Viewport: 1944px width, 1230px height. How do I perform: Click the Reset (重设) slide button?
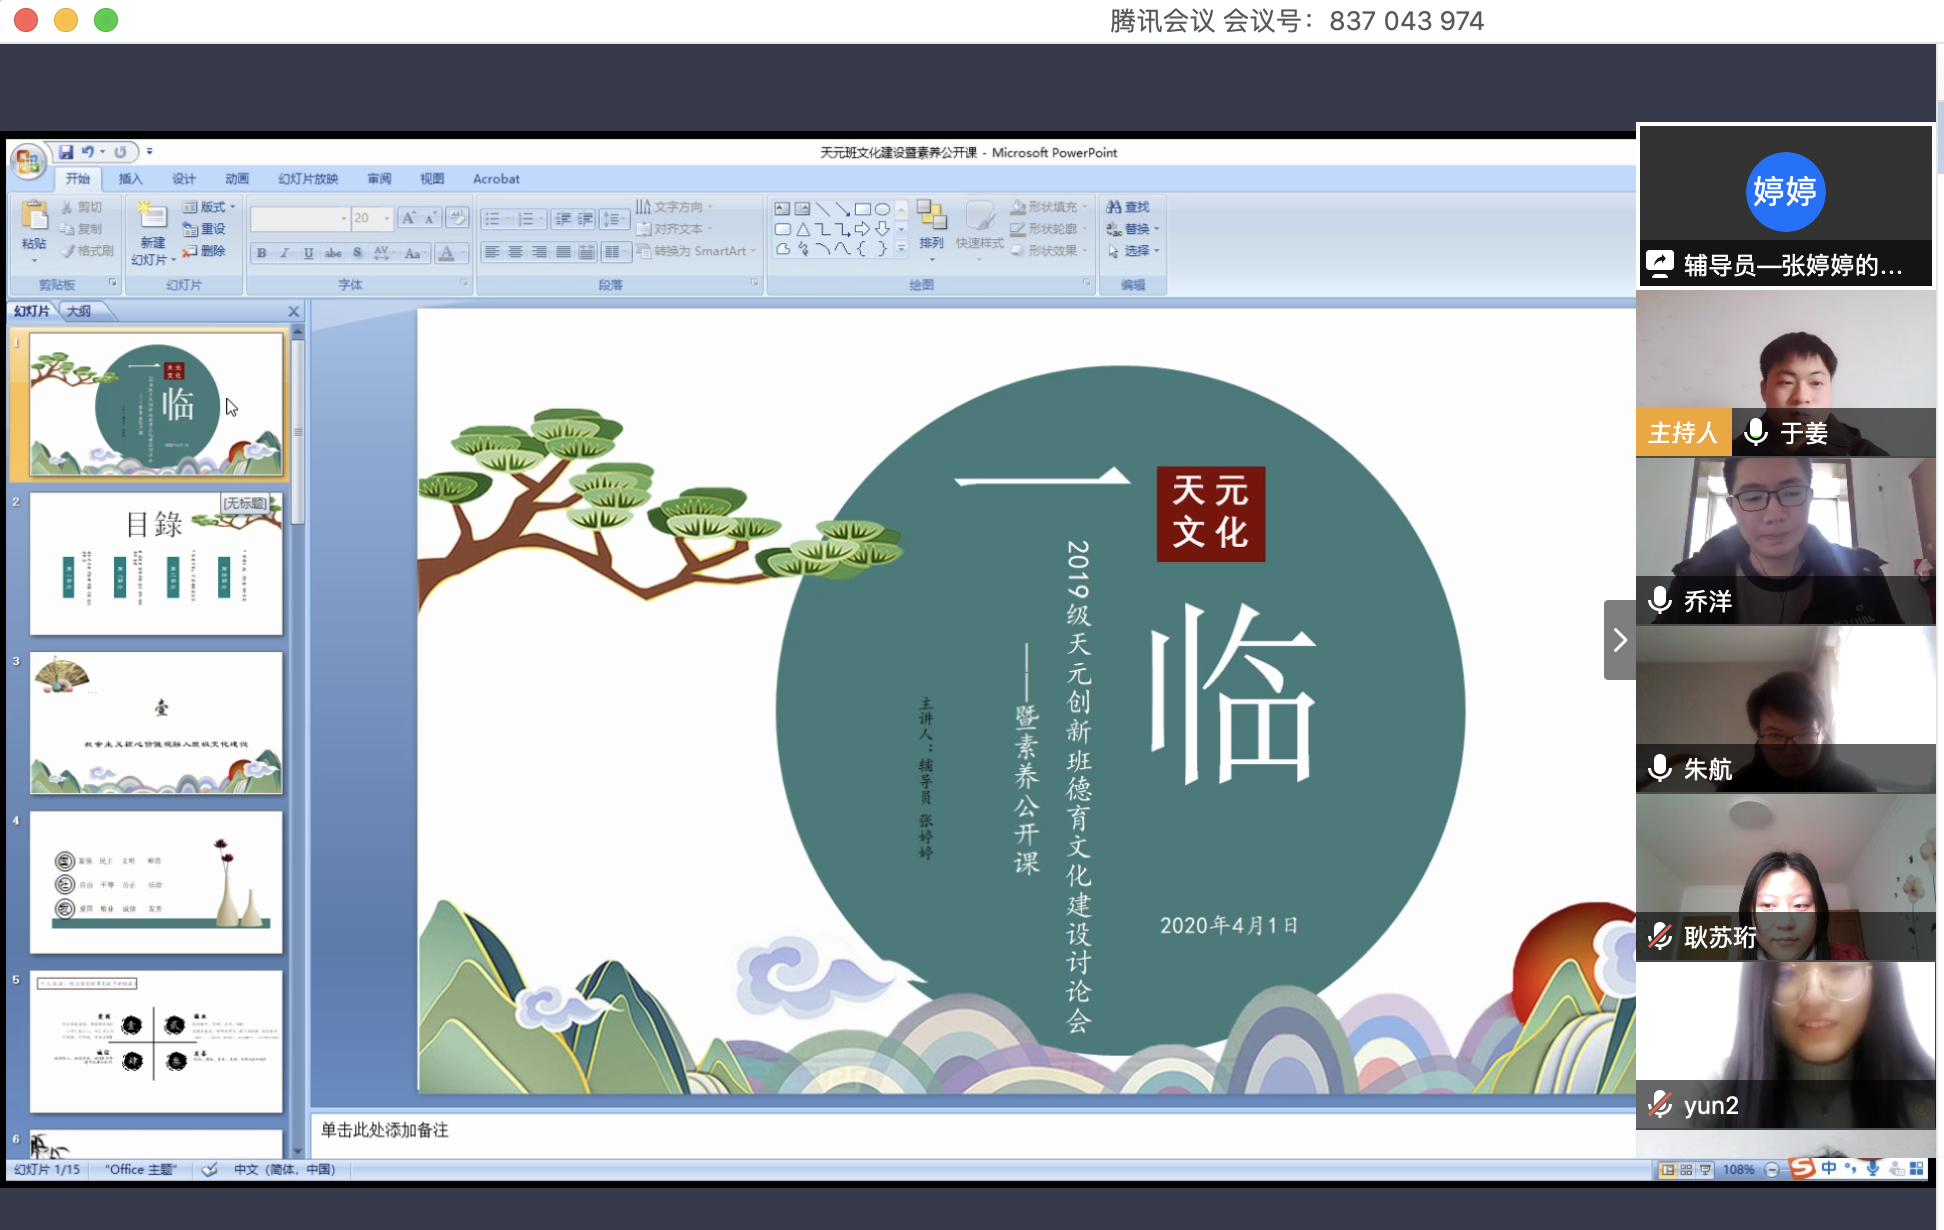click(x=205, y=229)
